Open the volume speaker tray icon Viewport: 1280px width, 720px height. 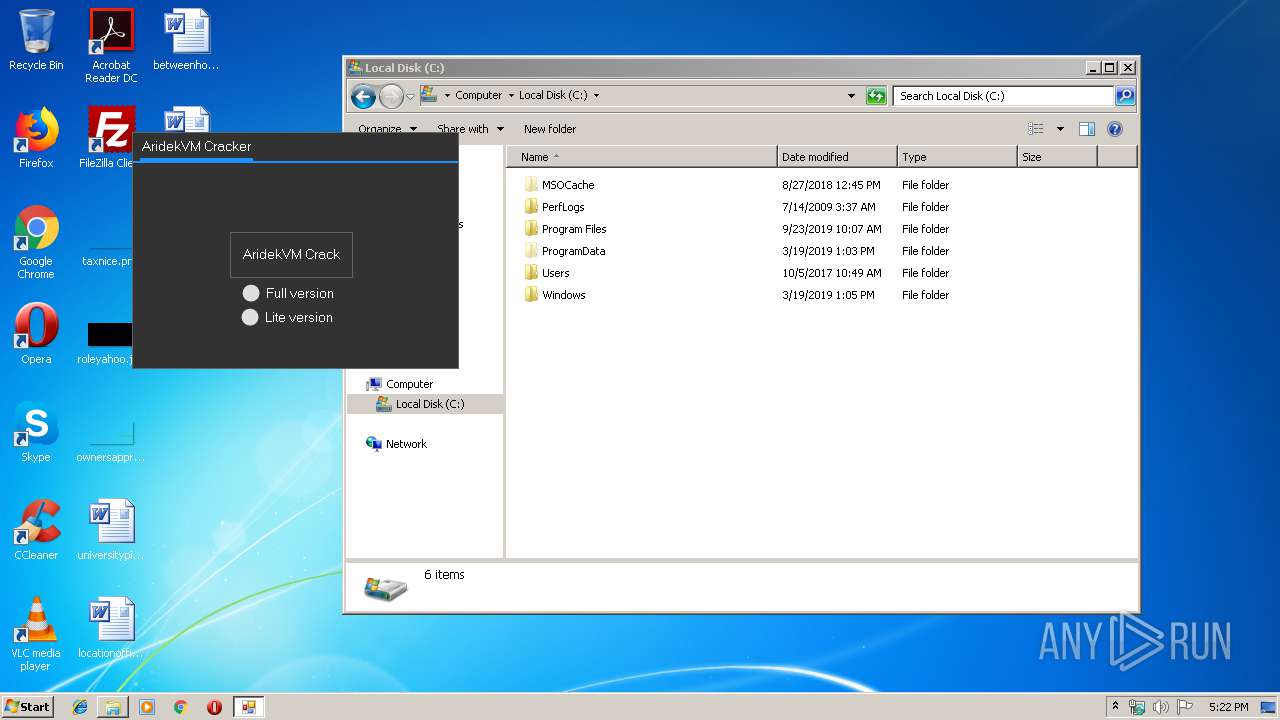click(1160, 707)
